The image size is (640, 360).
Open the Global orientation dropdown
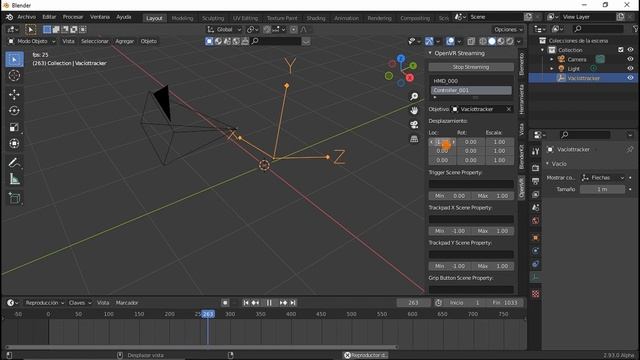coord(224,29)
